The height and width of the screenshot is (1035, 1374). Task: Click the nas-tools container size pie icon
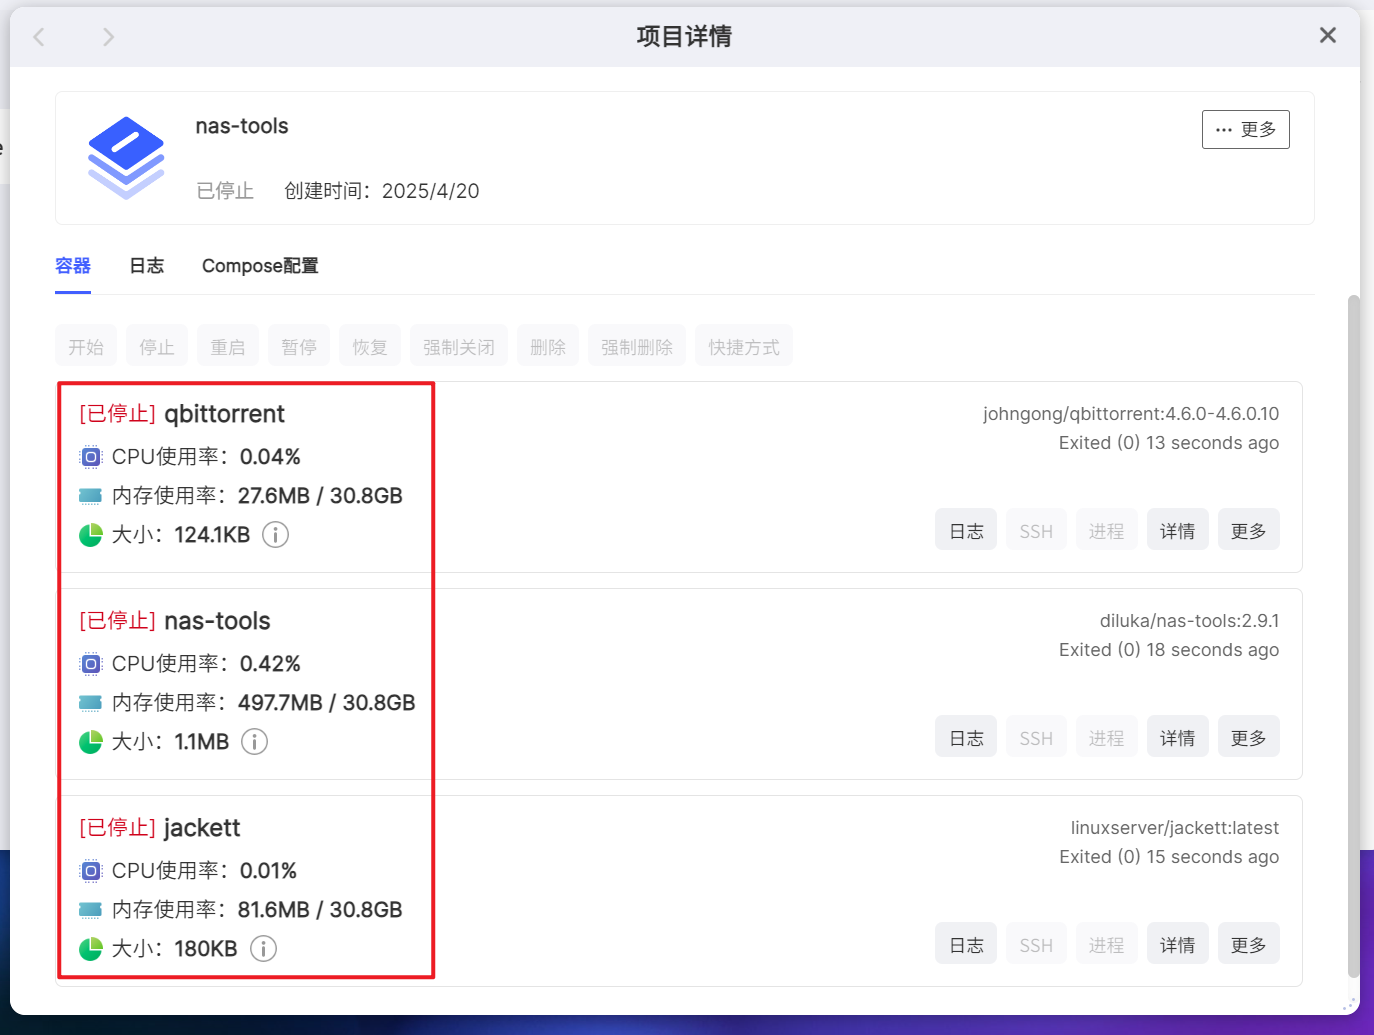pos(91,742)
